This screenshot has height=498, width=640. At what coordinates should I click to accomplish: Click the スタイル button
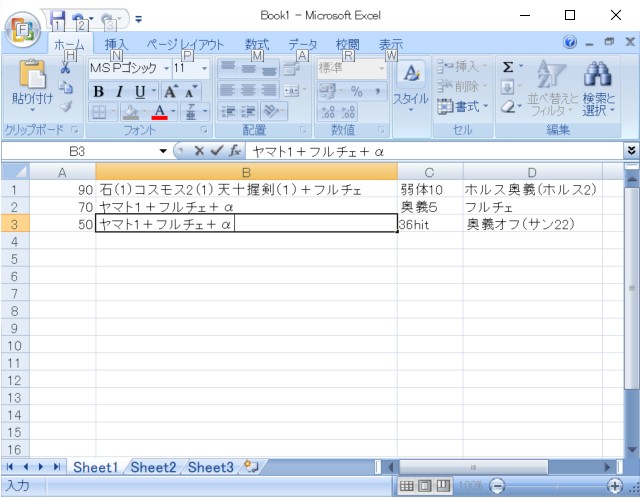410,85
